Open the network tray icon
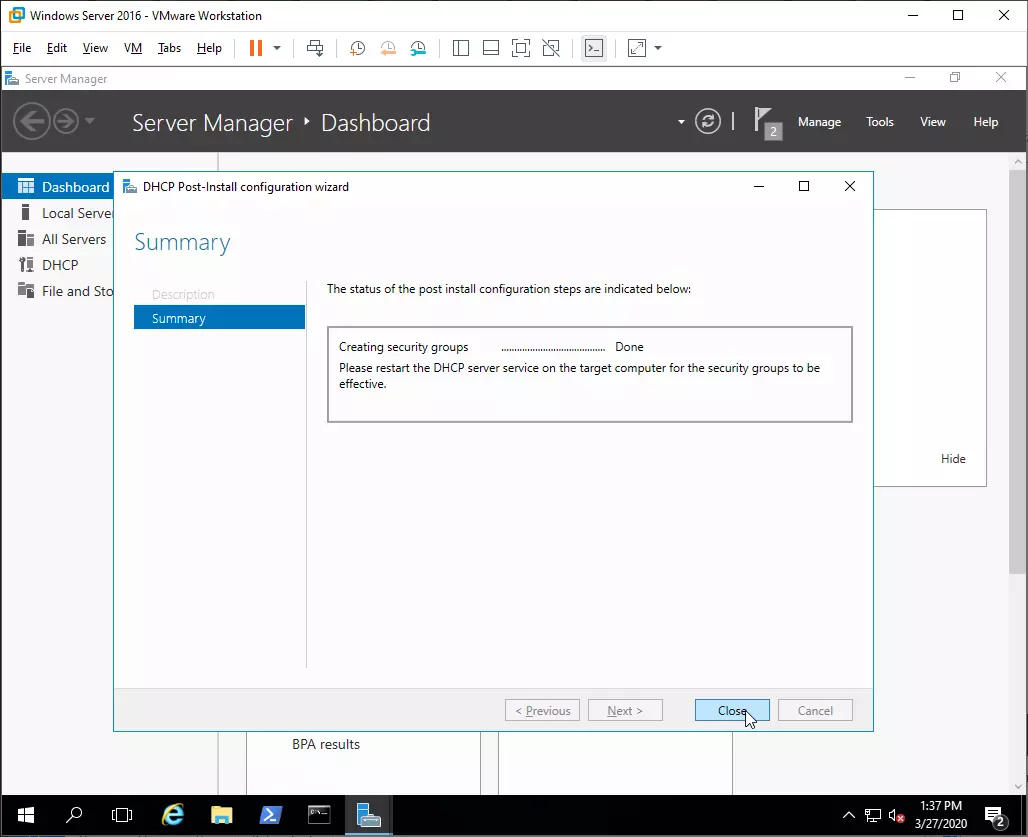Image resolution: width=1028 pixels, height=837 pixels. coord(873,815)
